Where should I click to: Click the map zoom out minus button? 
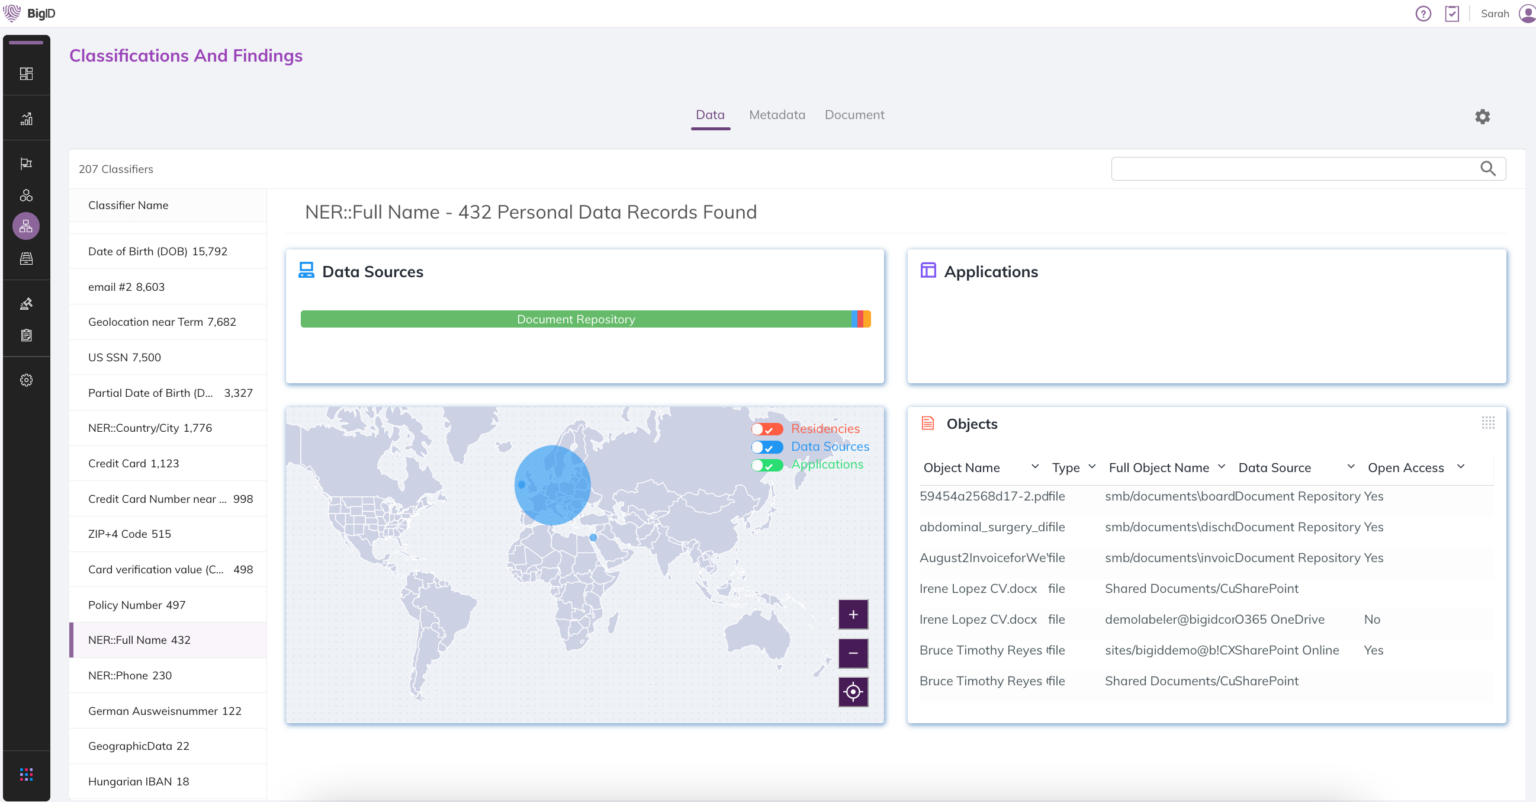(853, 653)
